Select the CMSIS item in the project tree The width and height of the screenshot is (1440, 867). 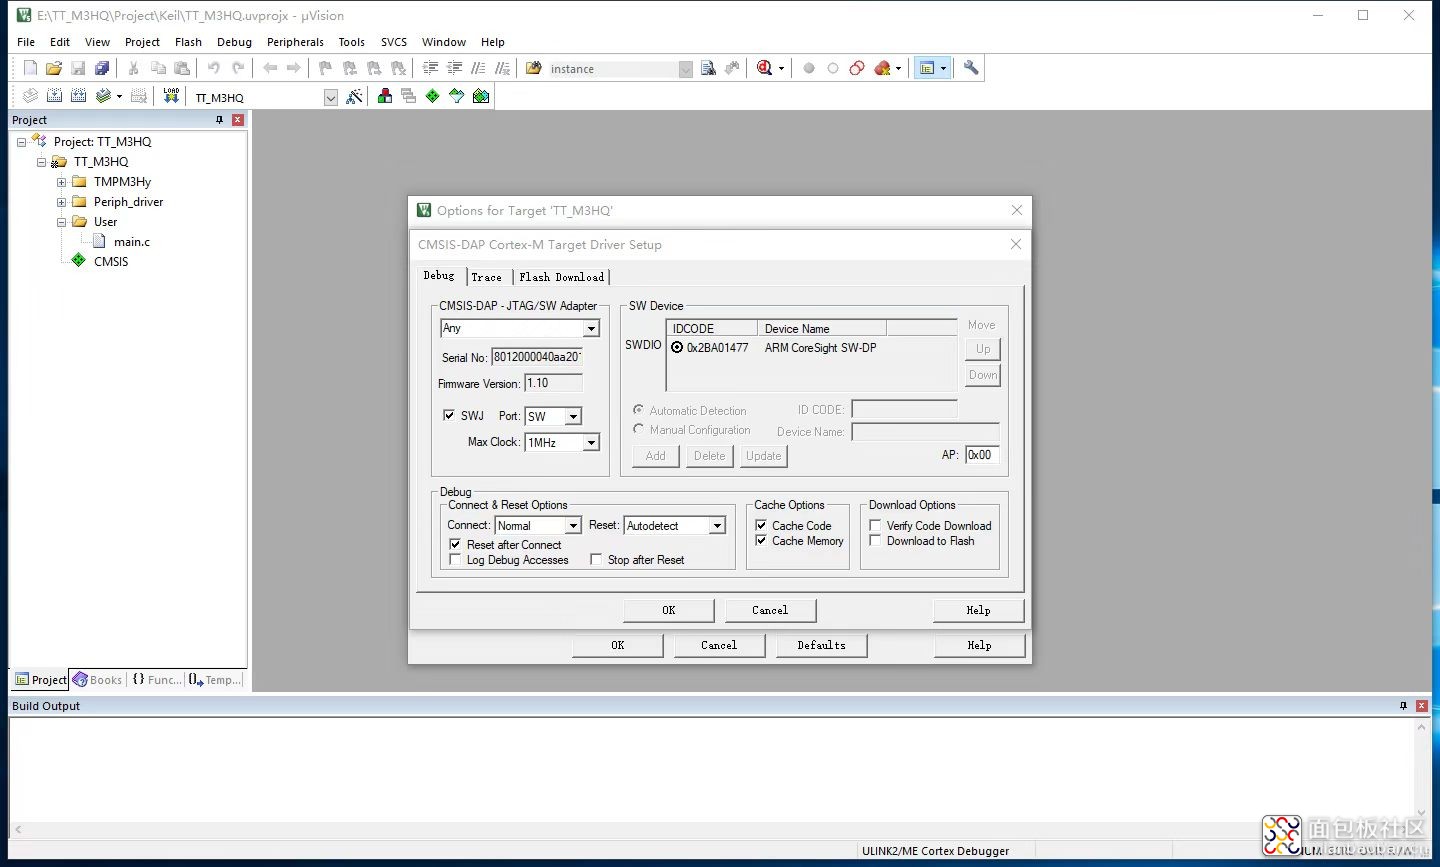111,262
